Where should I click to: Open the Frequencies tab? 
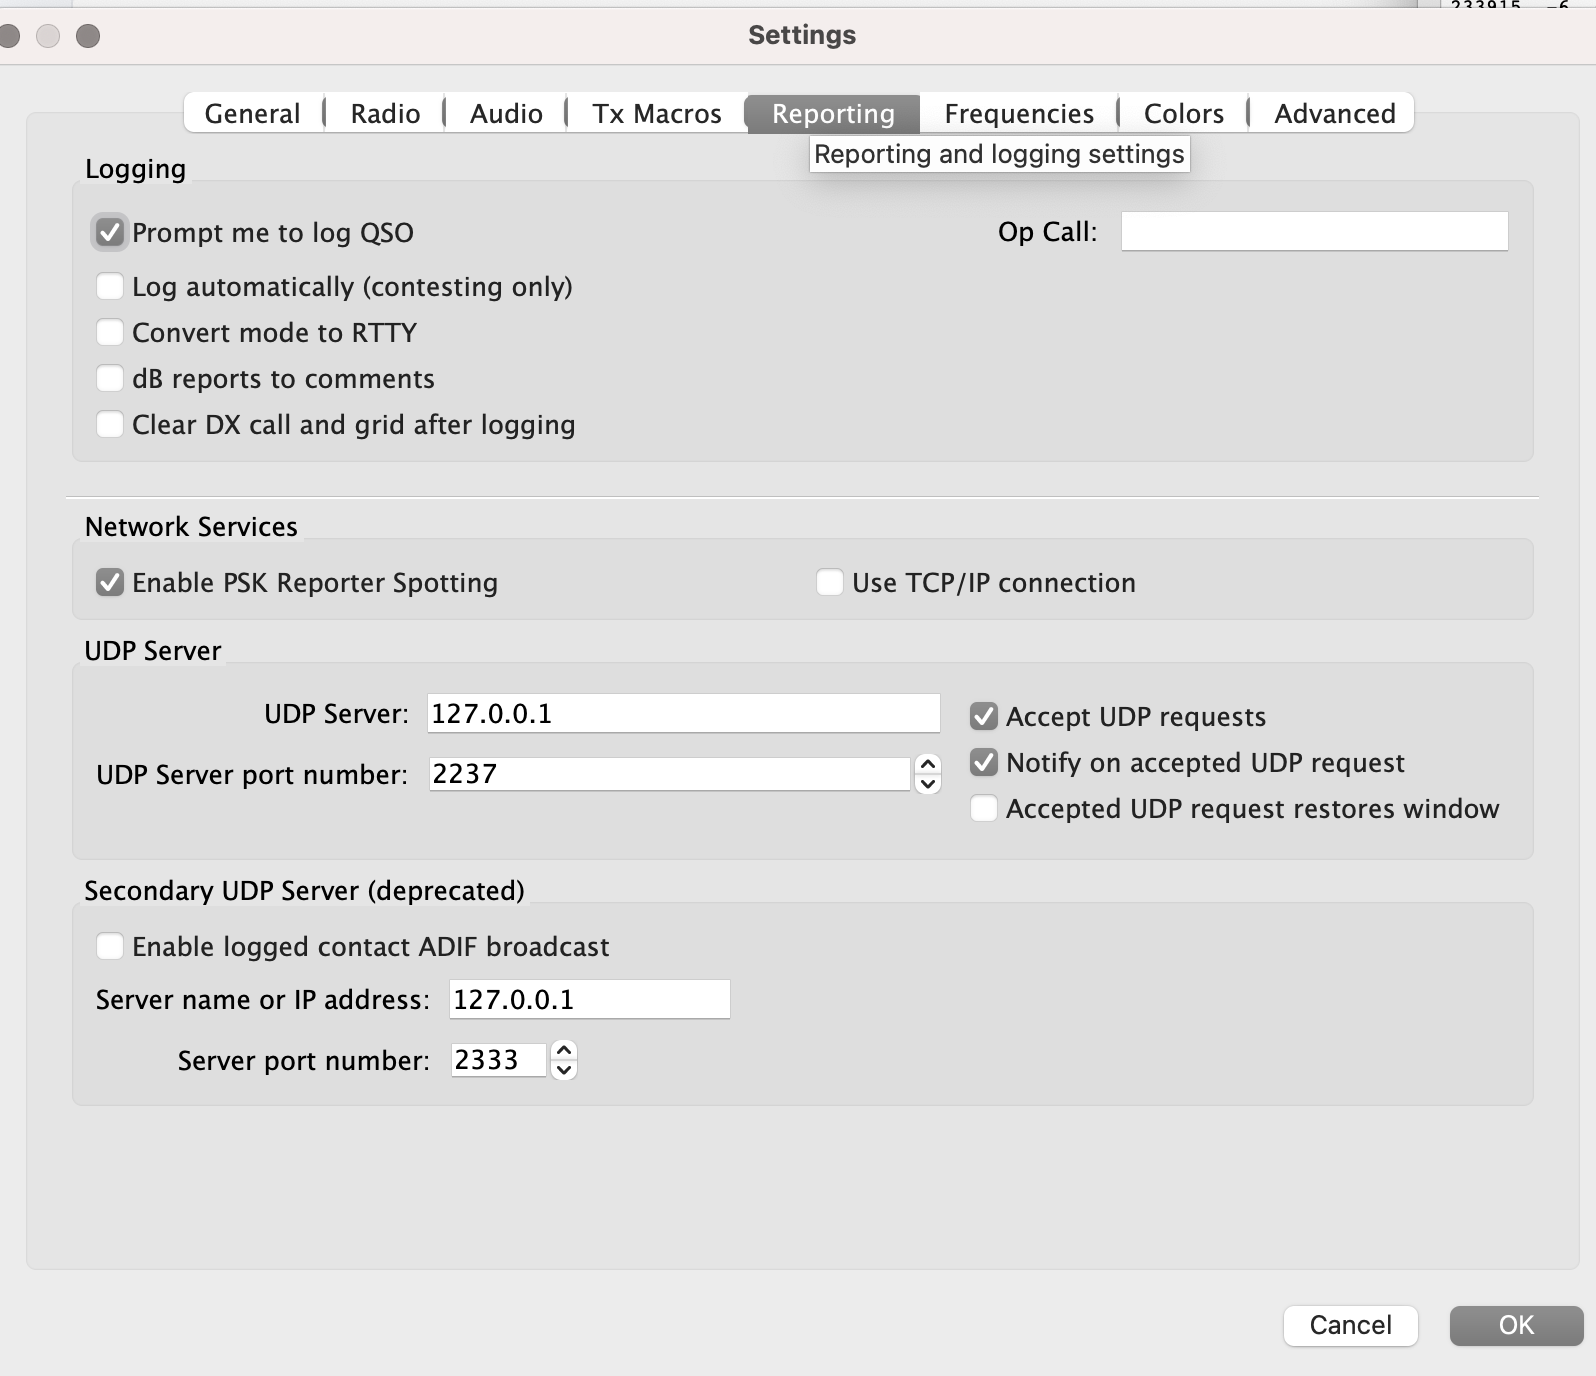tap(1018, 114)
